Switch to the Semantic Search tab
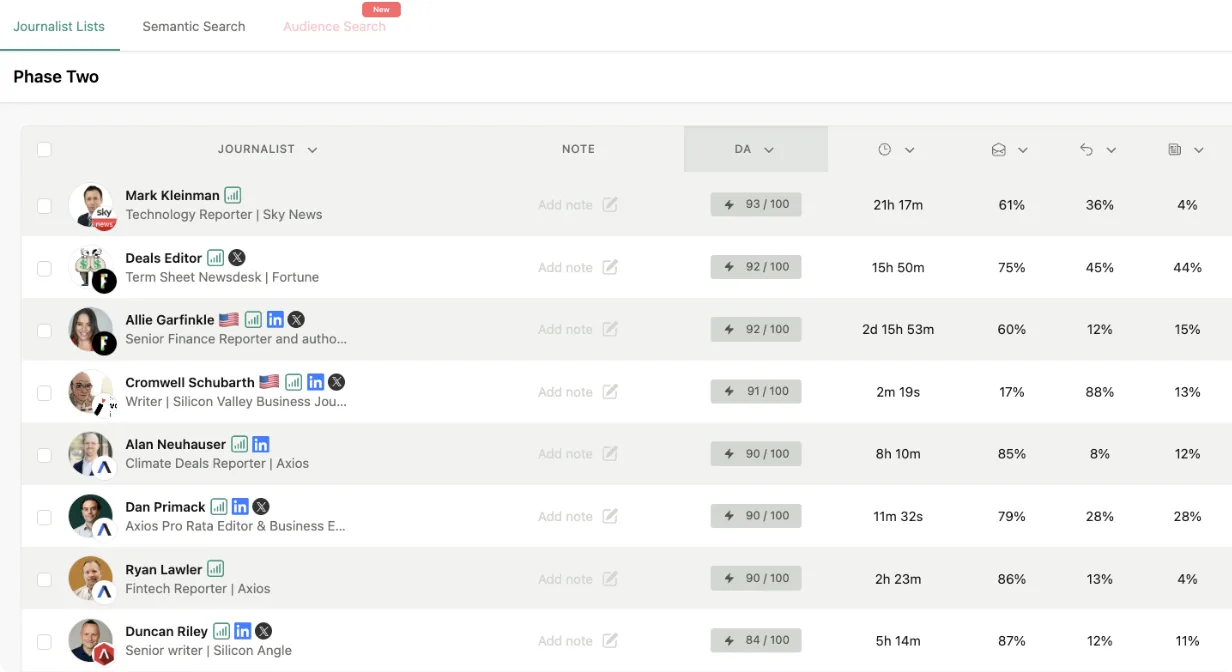The width and height of the screenshot is (1232, 672). click(x=194, y=26)
